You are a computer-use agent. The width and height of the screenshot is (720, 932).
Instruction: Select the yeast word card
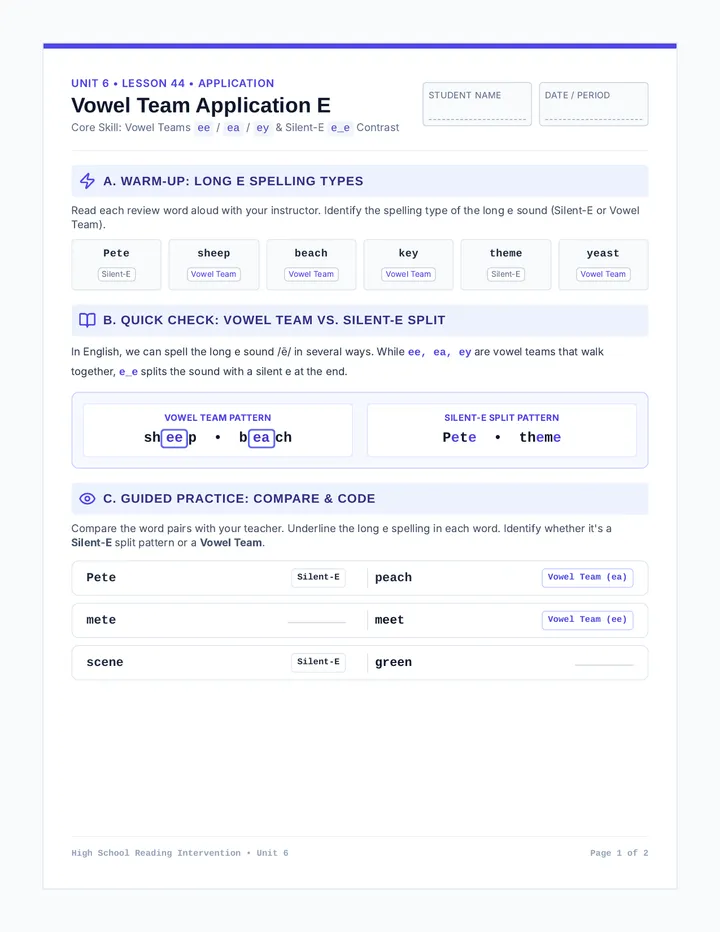603,265
